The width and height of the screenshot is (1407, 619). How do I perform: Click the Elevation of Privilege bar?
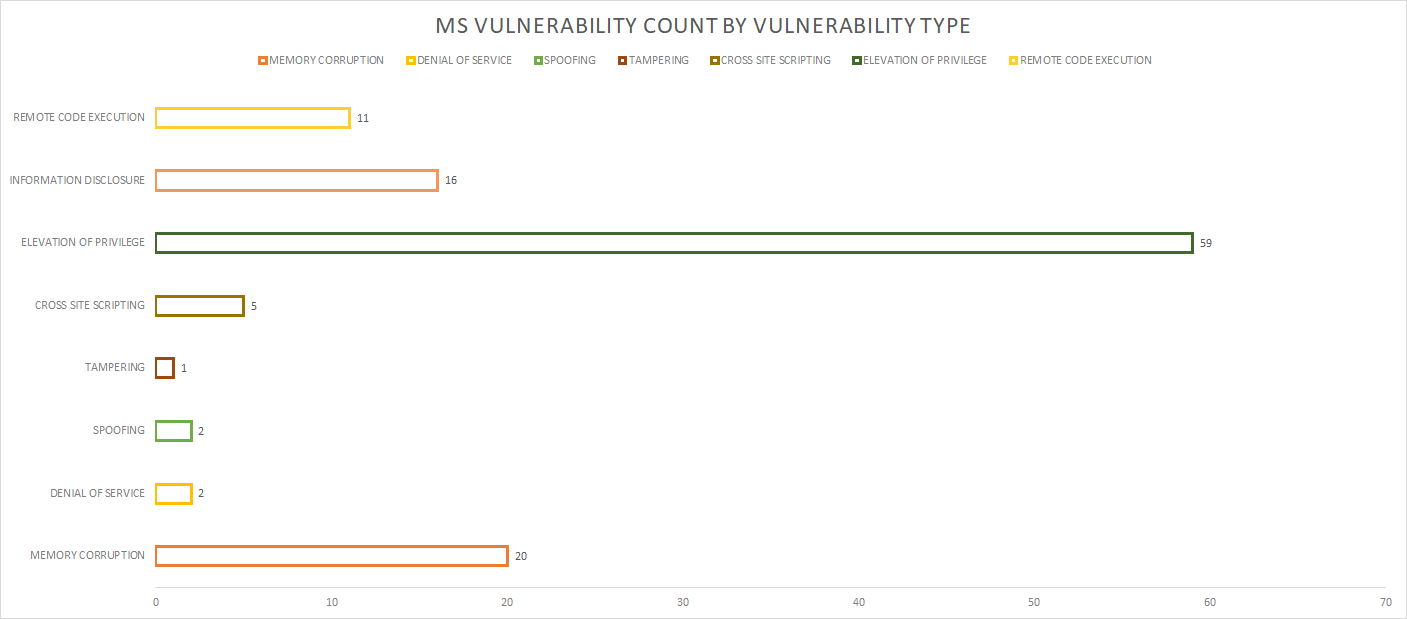pyautogui.click(x=674, y=243)
